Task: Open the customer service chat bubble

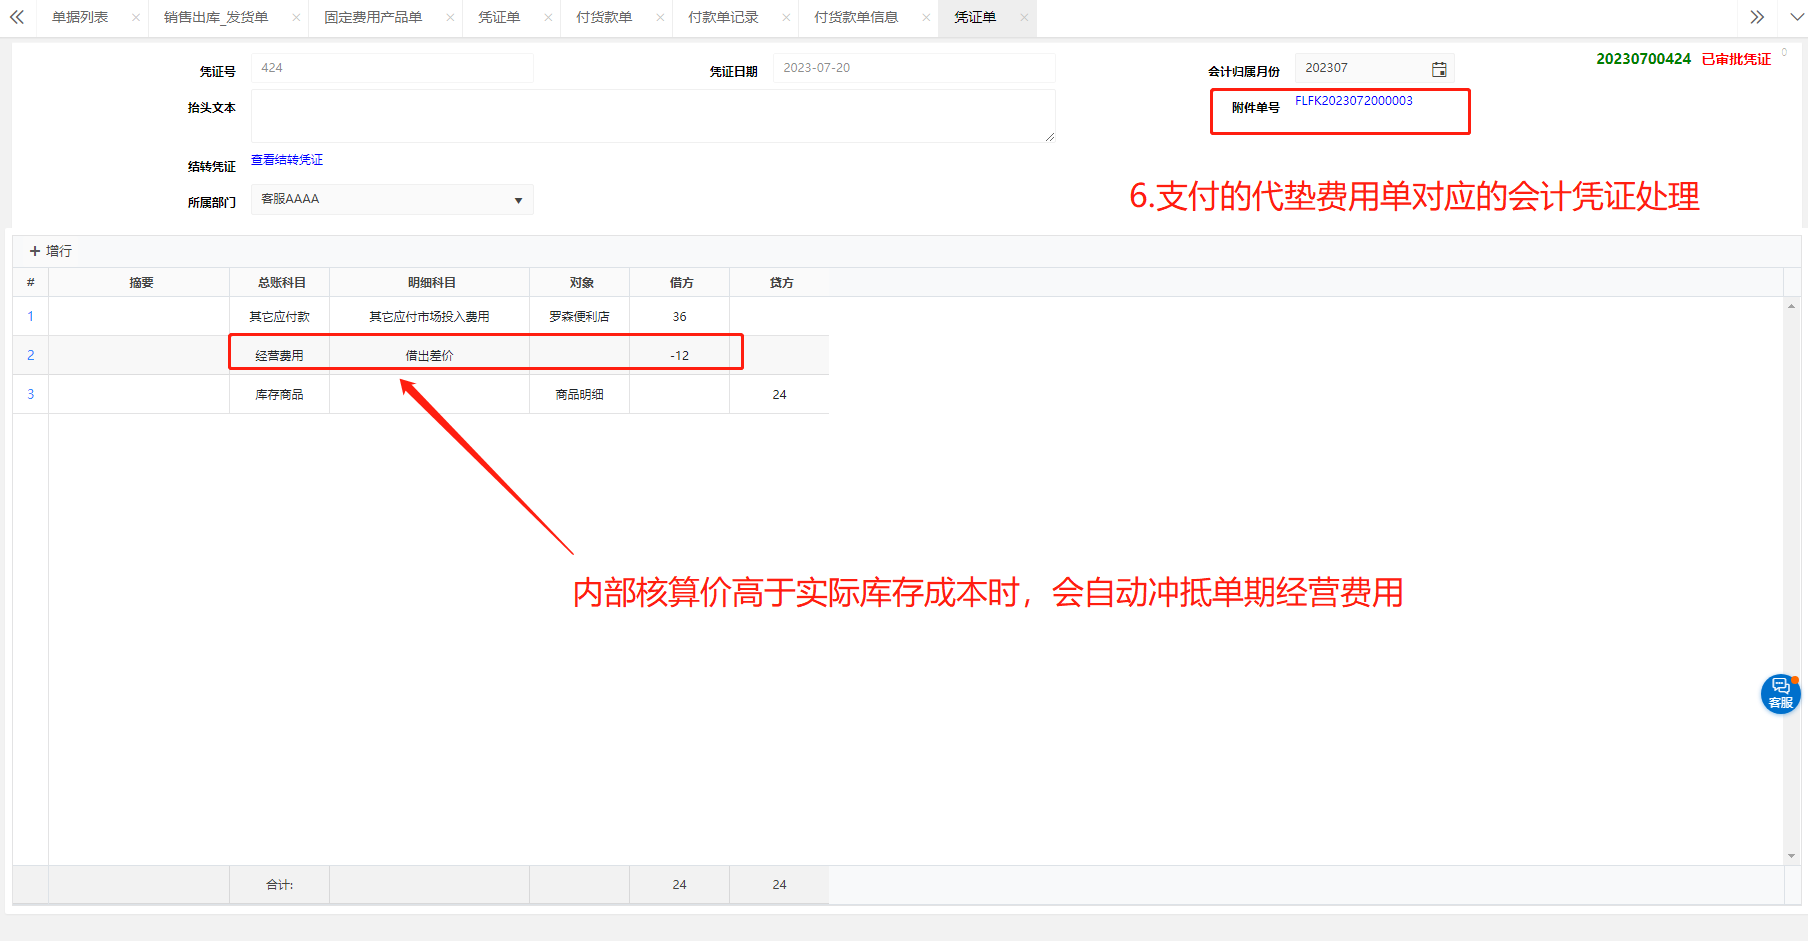Action: pos(1780,693)
